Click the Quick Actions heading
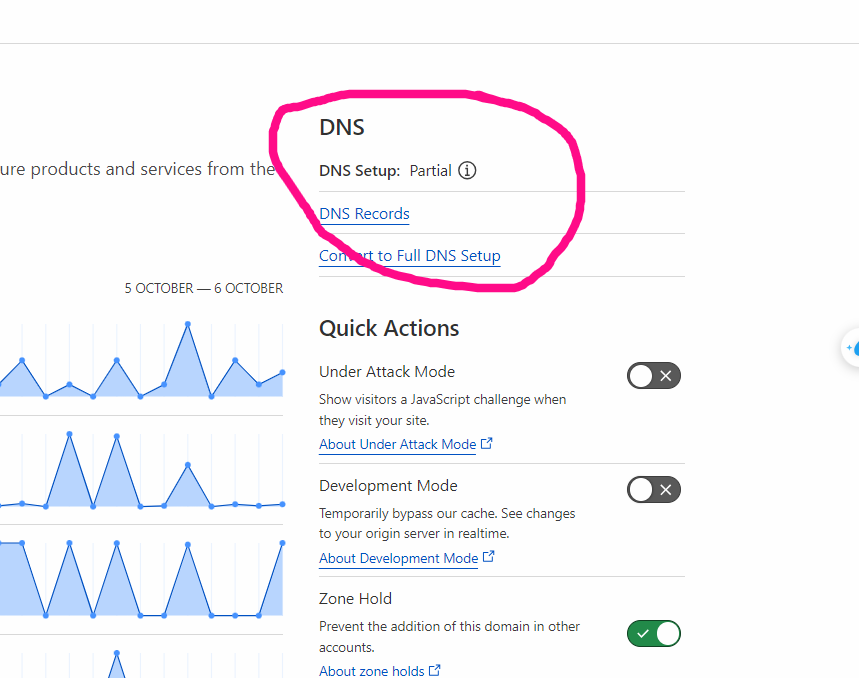The image size is (859, 678). tap(389, 328)
